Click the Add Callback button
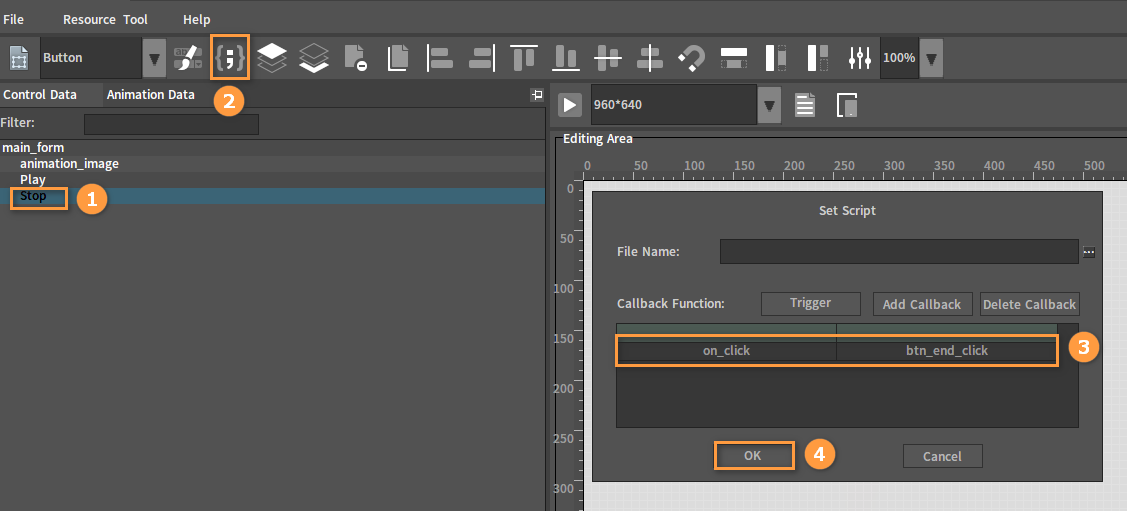1127x511 pixels. click(922, 304)
